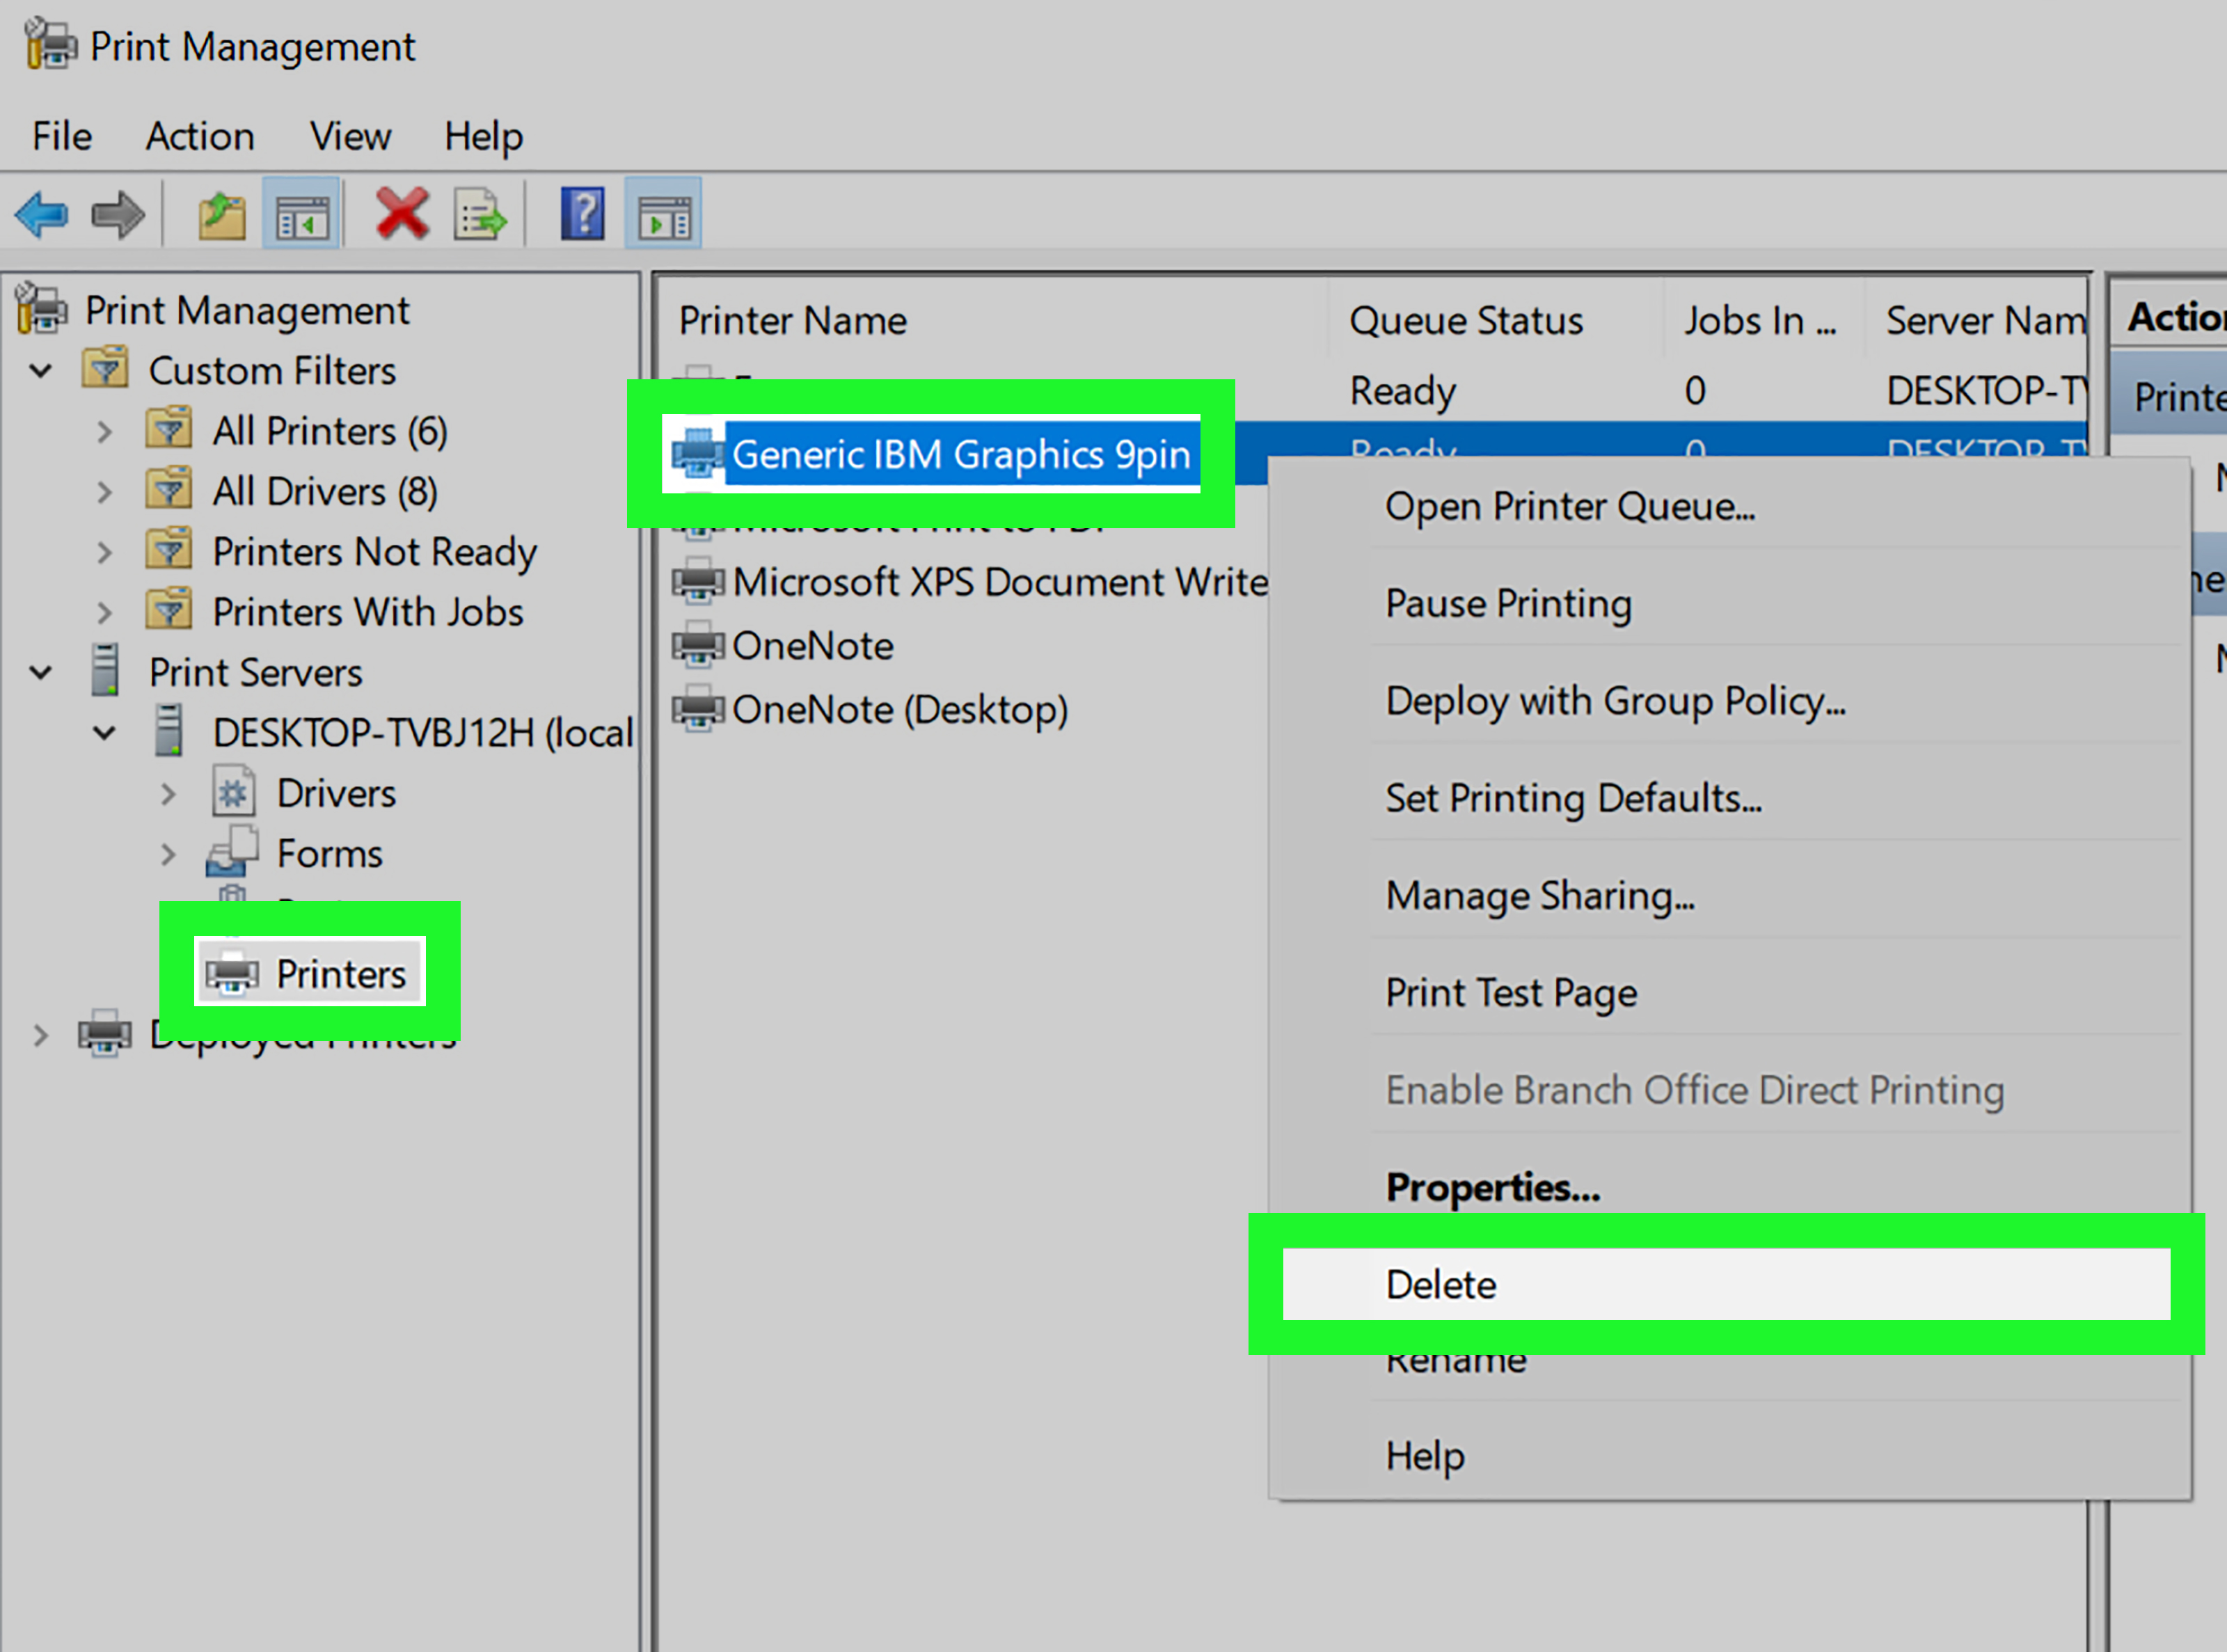This screenshot has height=1652, width=2227.
Task: Expand the Deployed Printers node
Action: [x=40, y=1035]
